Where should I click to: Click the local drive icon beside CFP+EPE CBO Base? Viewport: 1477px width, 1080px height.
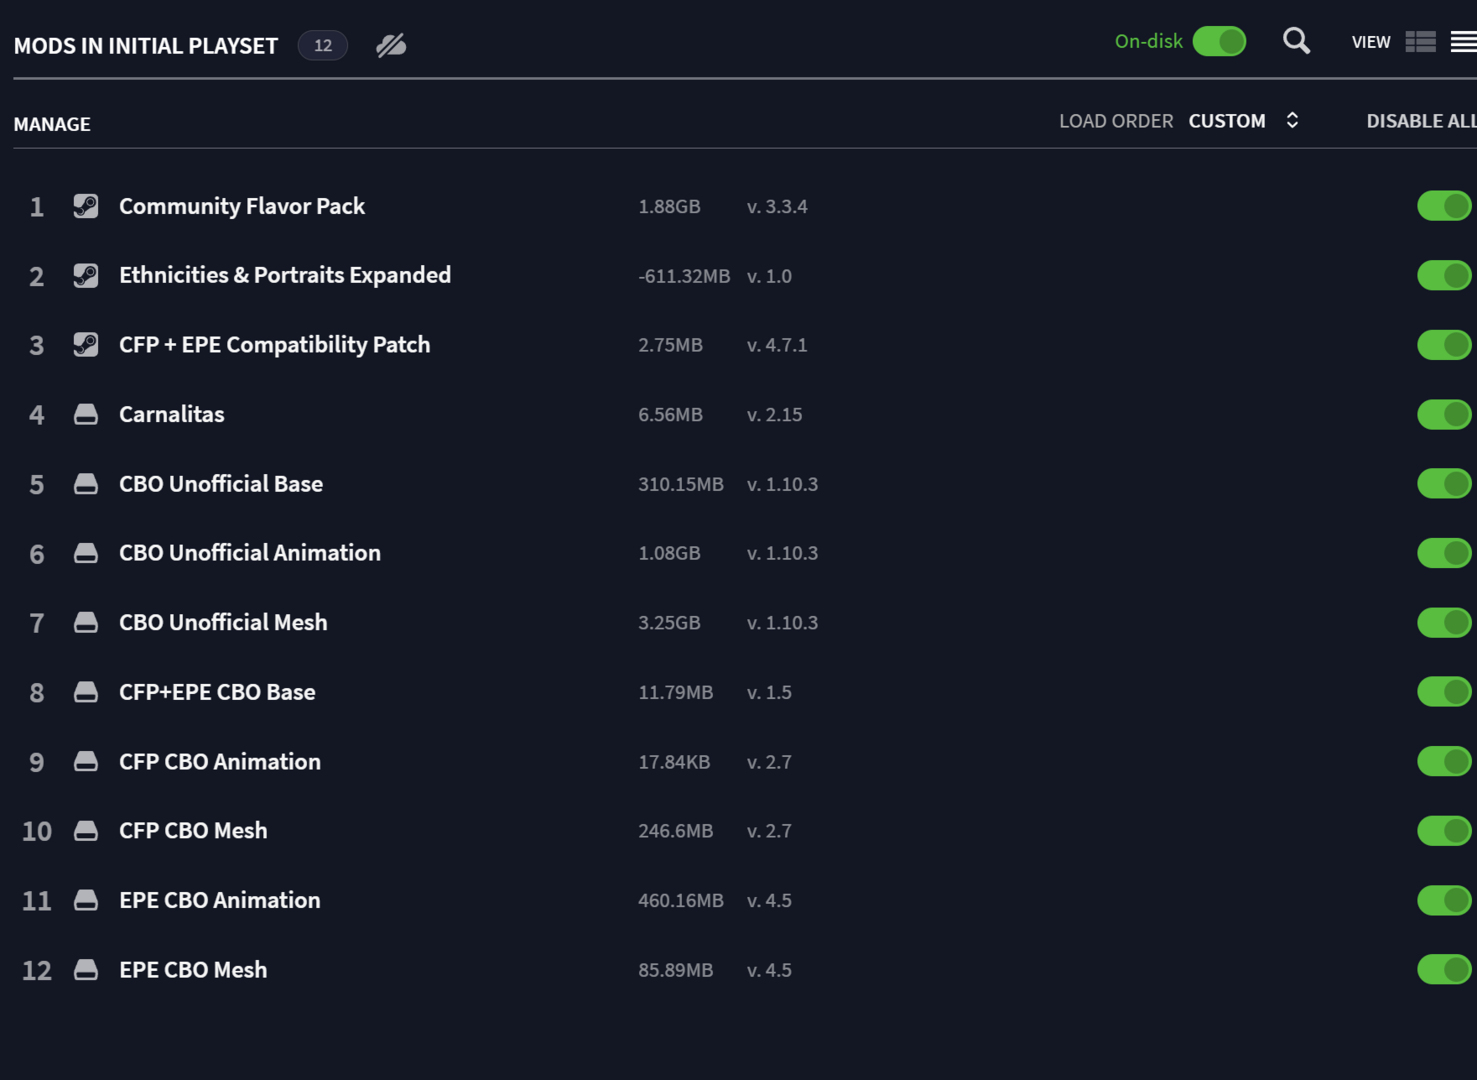click(86, 692)
